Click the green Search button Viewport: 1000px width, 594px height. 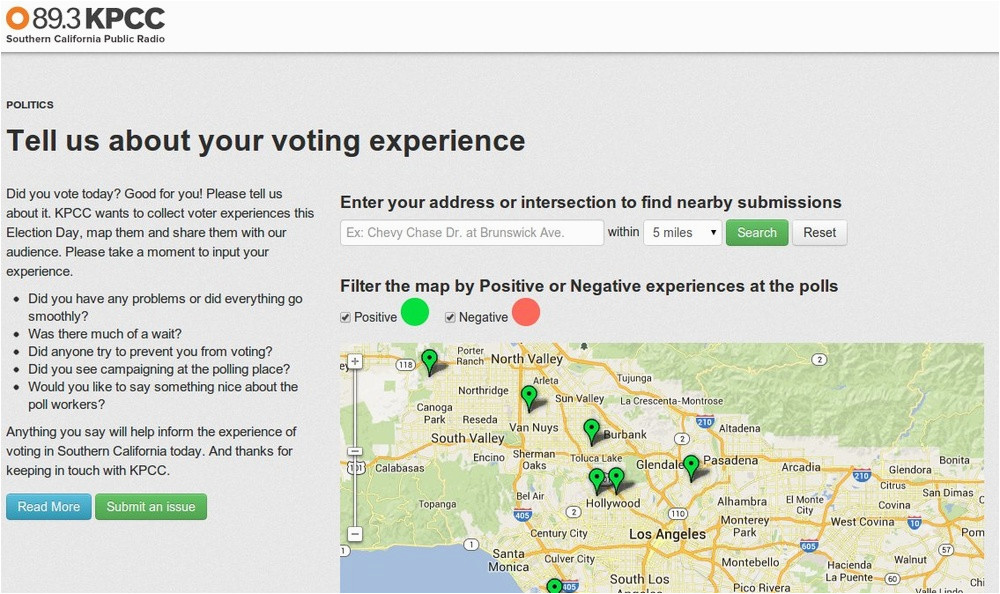757,233
